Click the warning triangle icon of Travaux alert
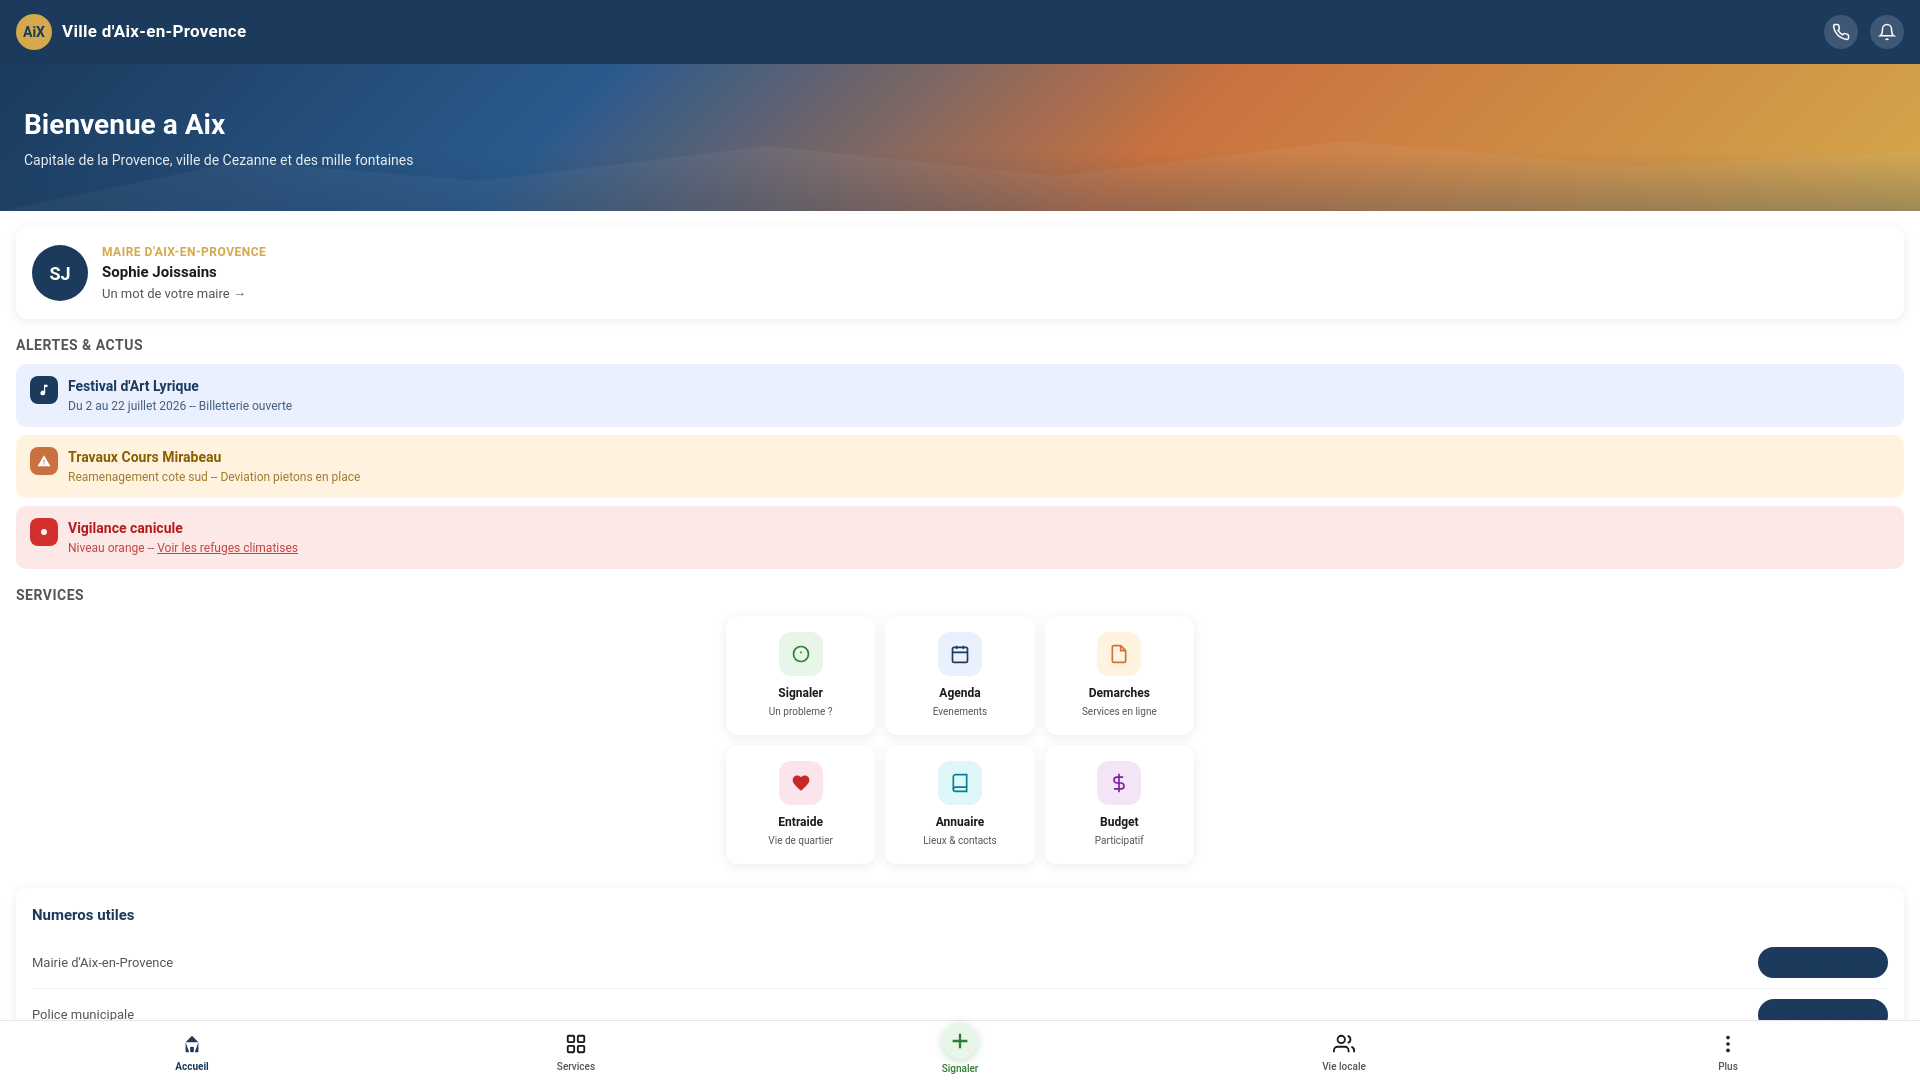The image size is (1920, 1080). click(x=44, y=461)
